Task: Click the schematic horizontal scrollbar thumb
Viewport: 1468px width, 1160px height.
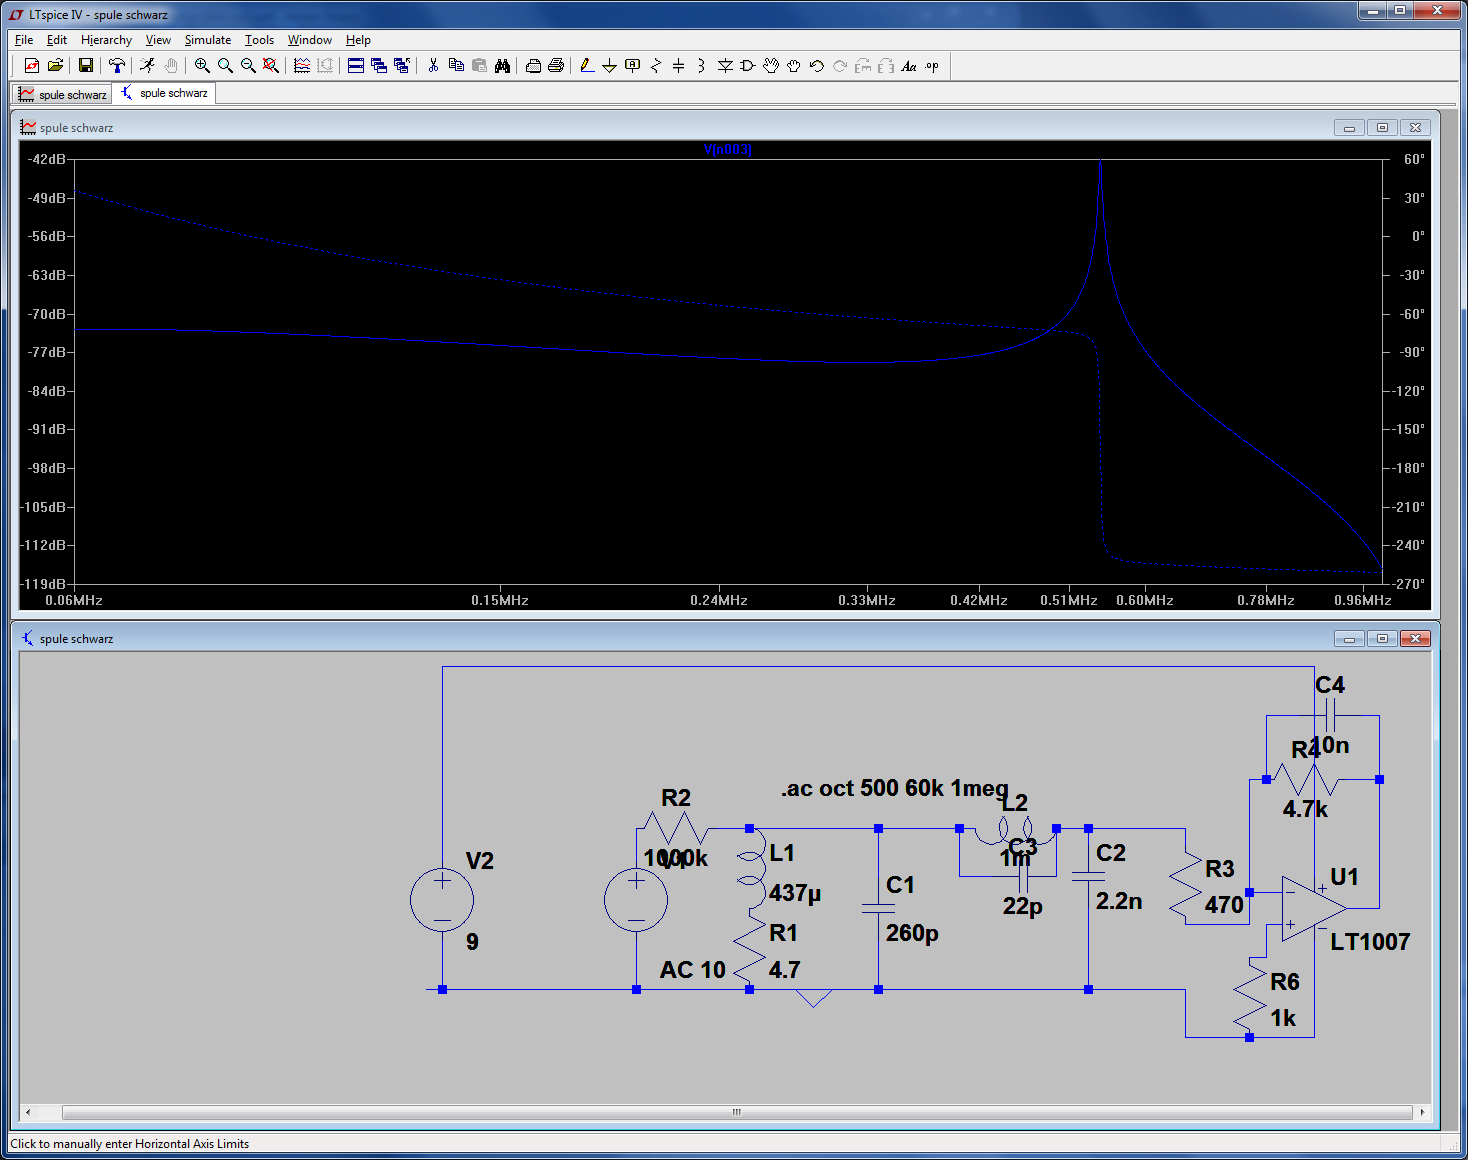Action: [737, 1112]
